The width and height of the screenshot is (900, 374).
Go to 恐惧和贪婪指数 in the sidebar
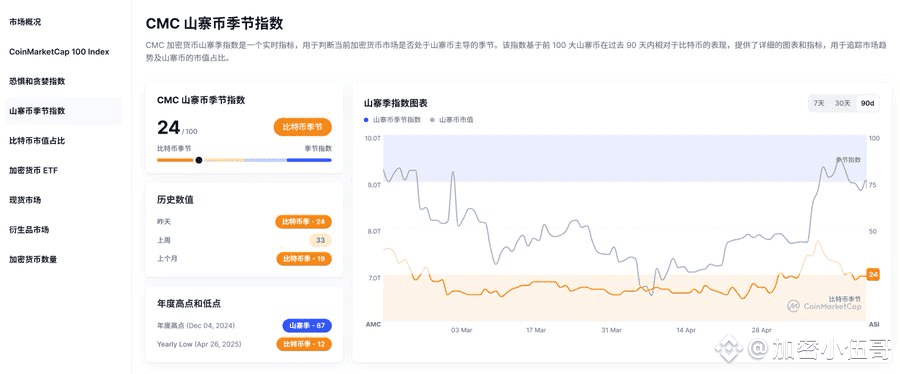(37, 81)
